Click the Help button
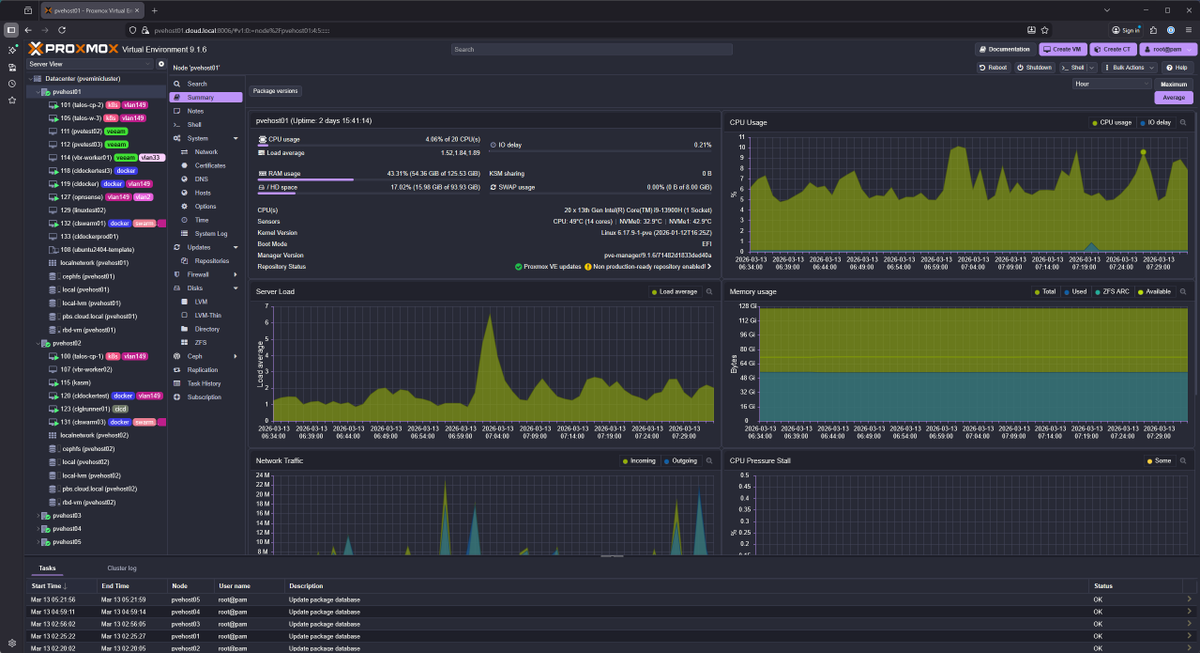 [x=1177, y=67]
